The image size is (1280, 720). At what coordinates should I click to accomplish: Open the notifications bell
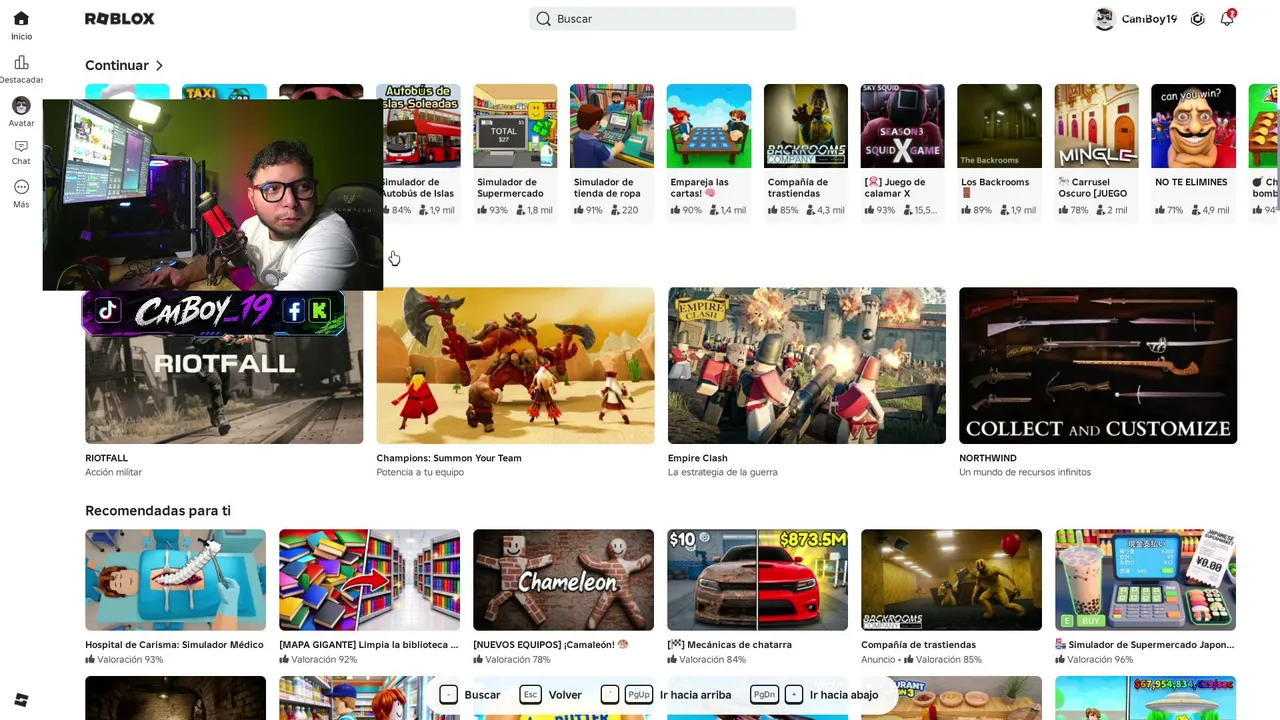(x=1227, y=19)
